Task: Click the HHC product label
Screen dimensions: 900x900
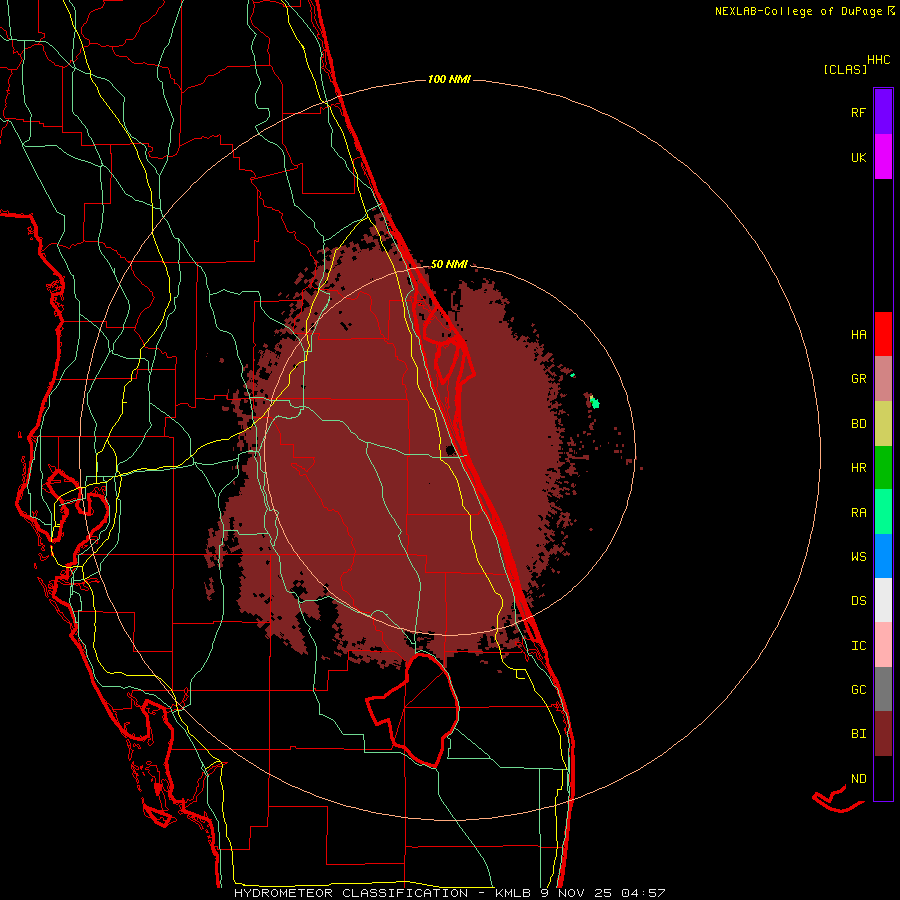Action: click(x=878, y=60)
